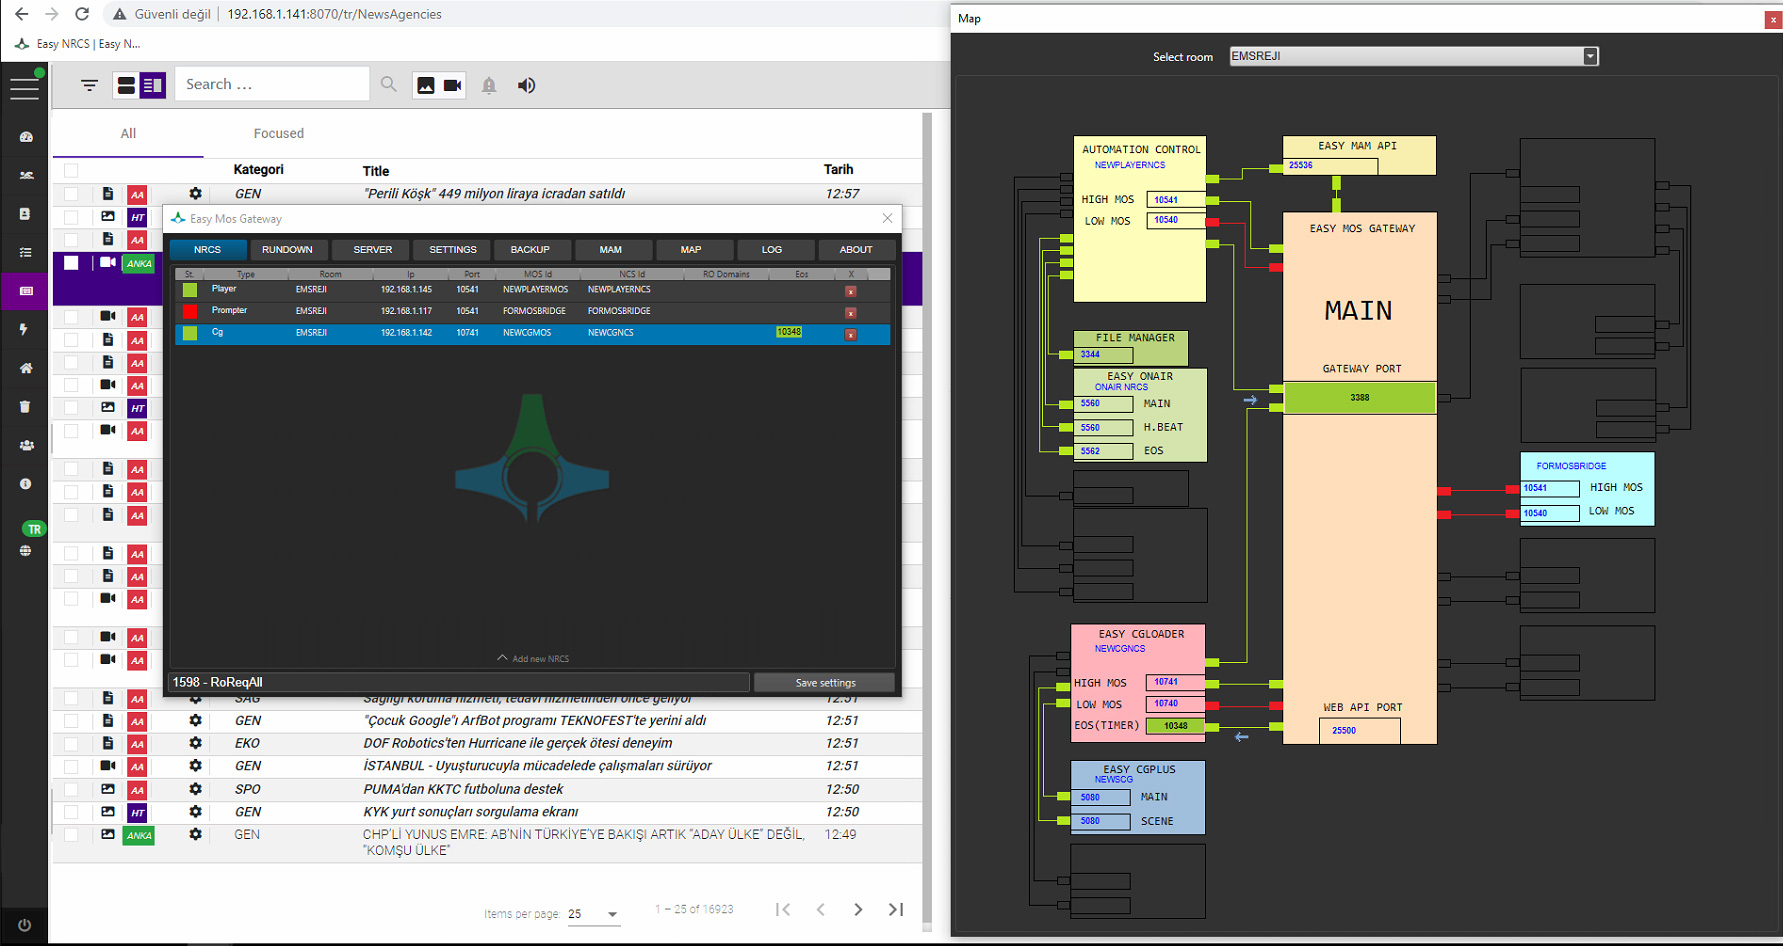This screenshot has width=1783, height=946.
Task: Check the CHP'Lİ YUNUS EMRE row checkbox
Action: click(71, 835)
